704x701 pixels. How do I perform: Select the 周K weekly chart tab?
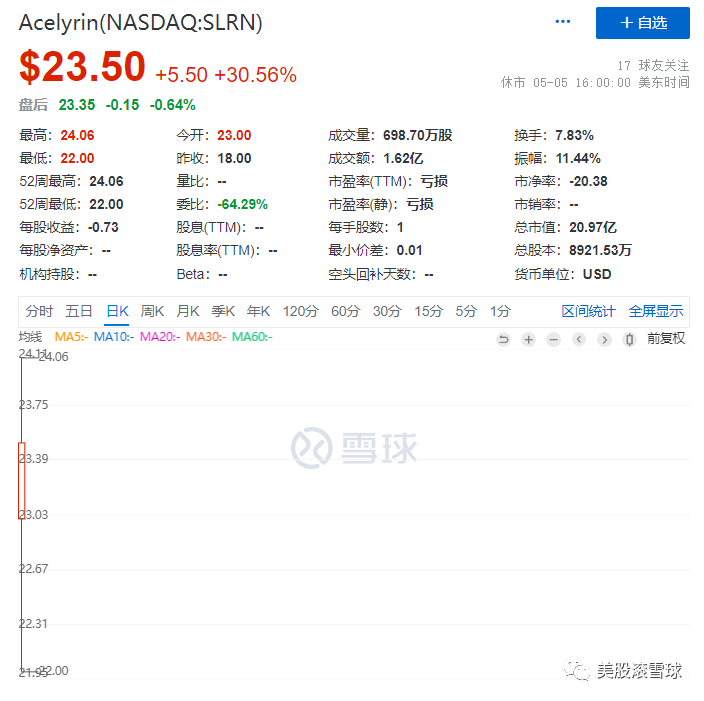coord(153,311)
